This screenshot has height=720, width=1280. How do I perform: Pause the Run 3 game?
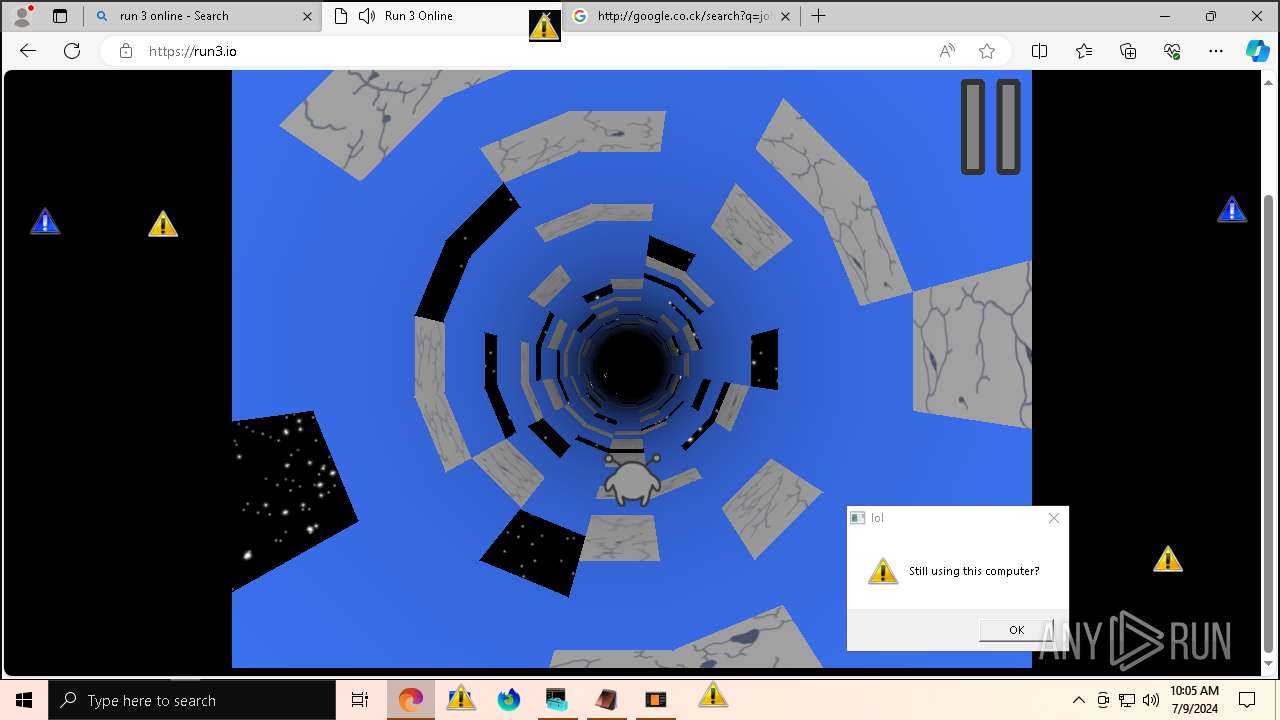click(991, 127)
